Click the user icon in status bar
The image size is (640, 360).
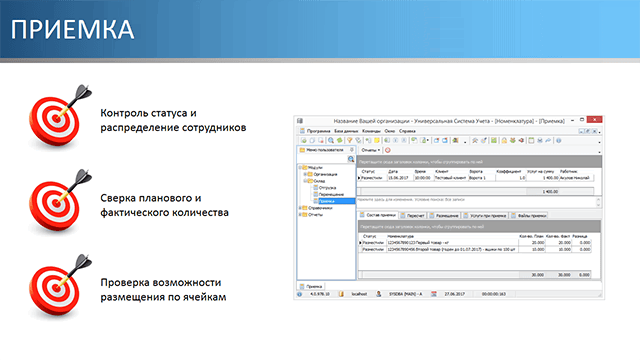(x=379, y=294)
